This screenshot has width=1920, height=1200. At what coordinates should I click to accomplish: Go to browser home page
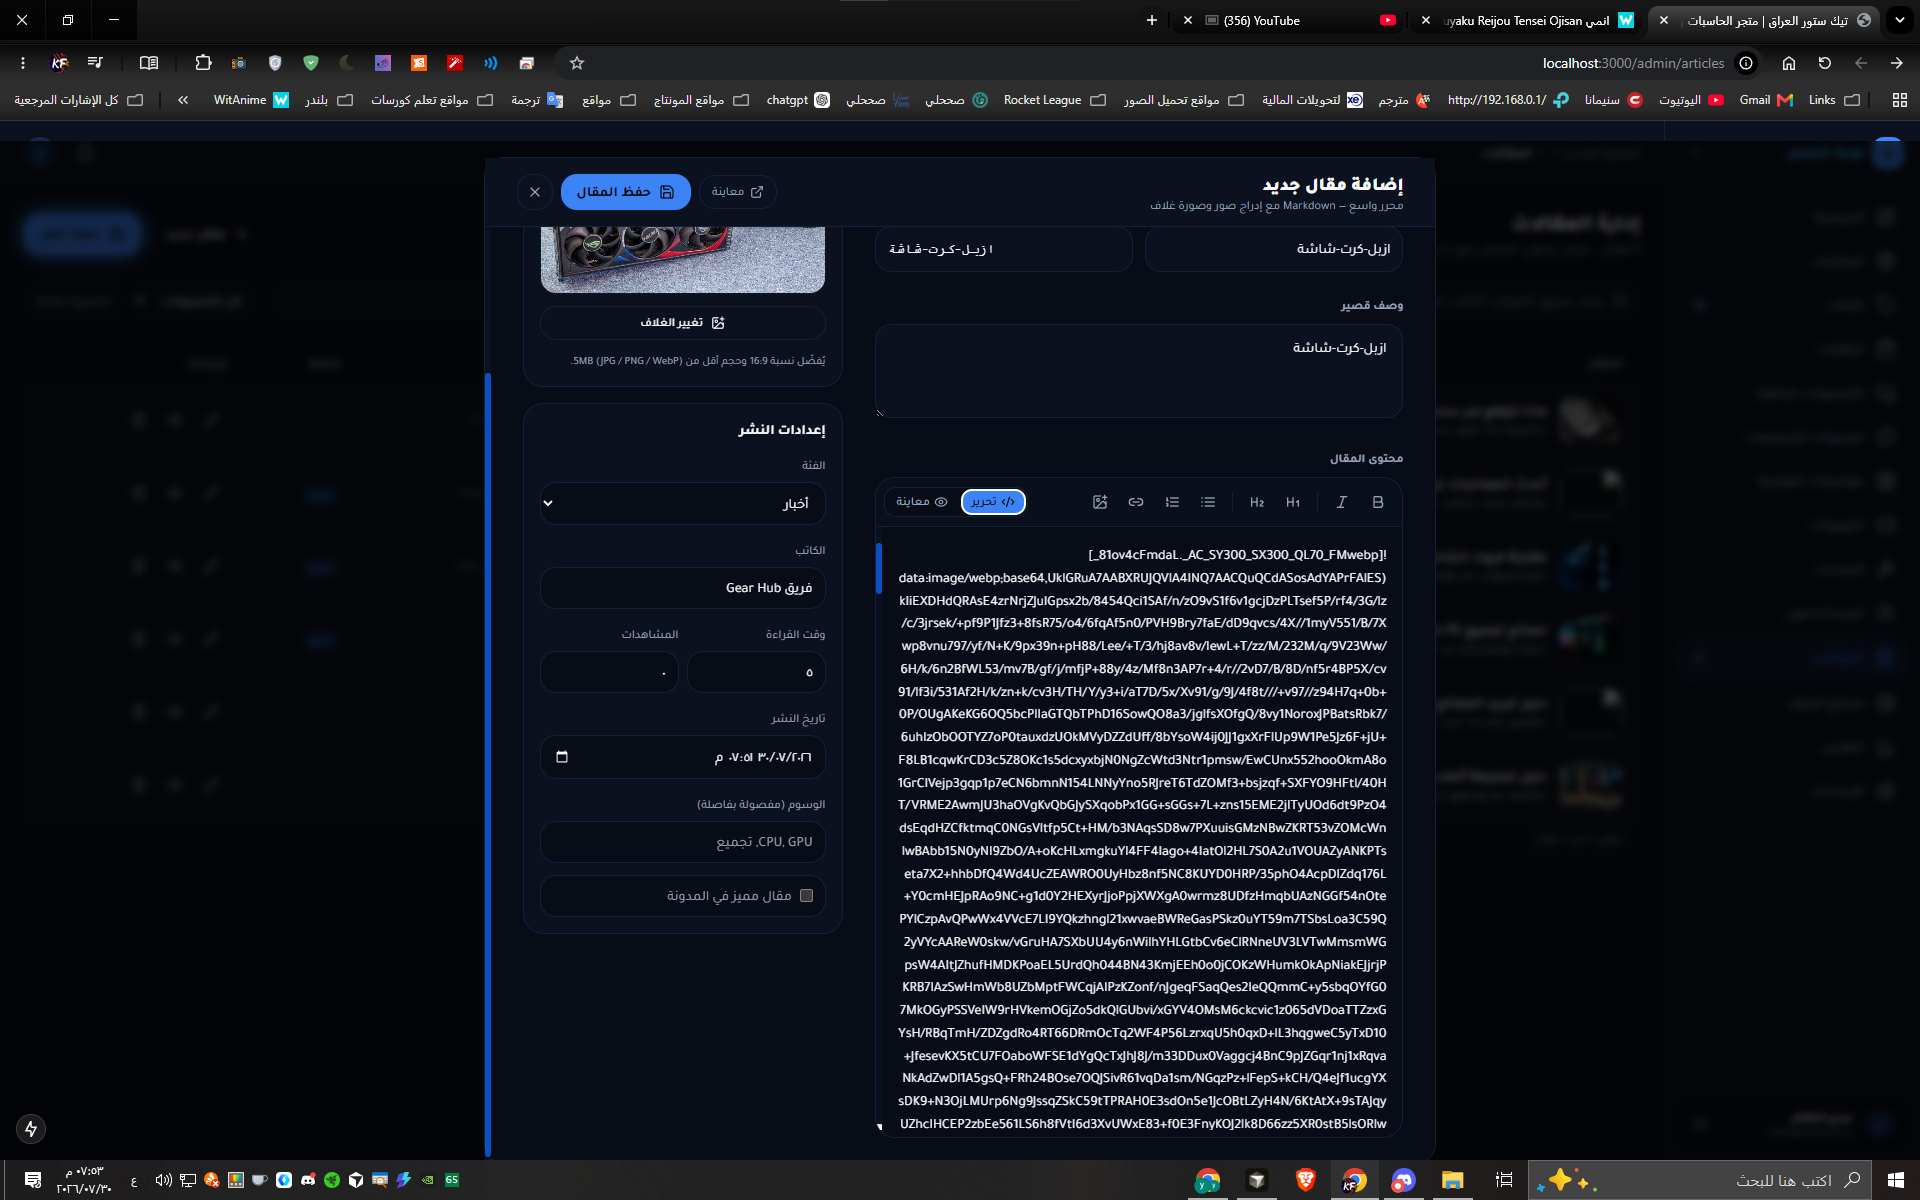point(1789,63)
